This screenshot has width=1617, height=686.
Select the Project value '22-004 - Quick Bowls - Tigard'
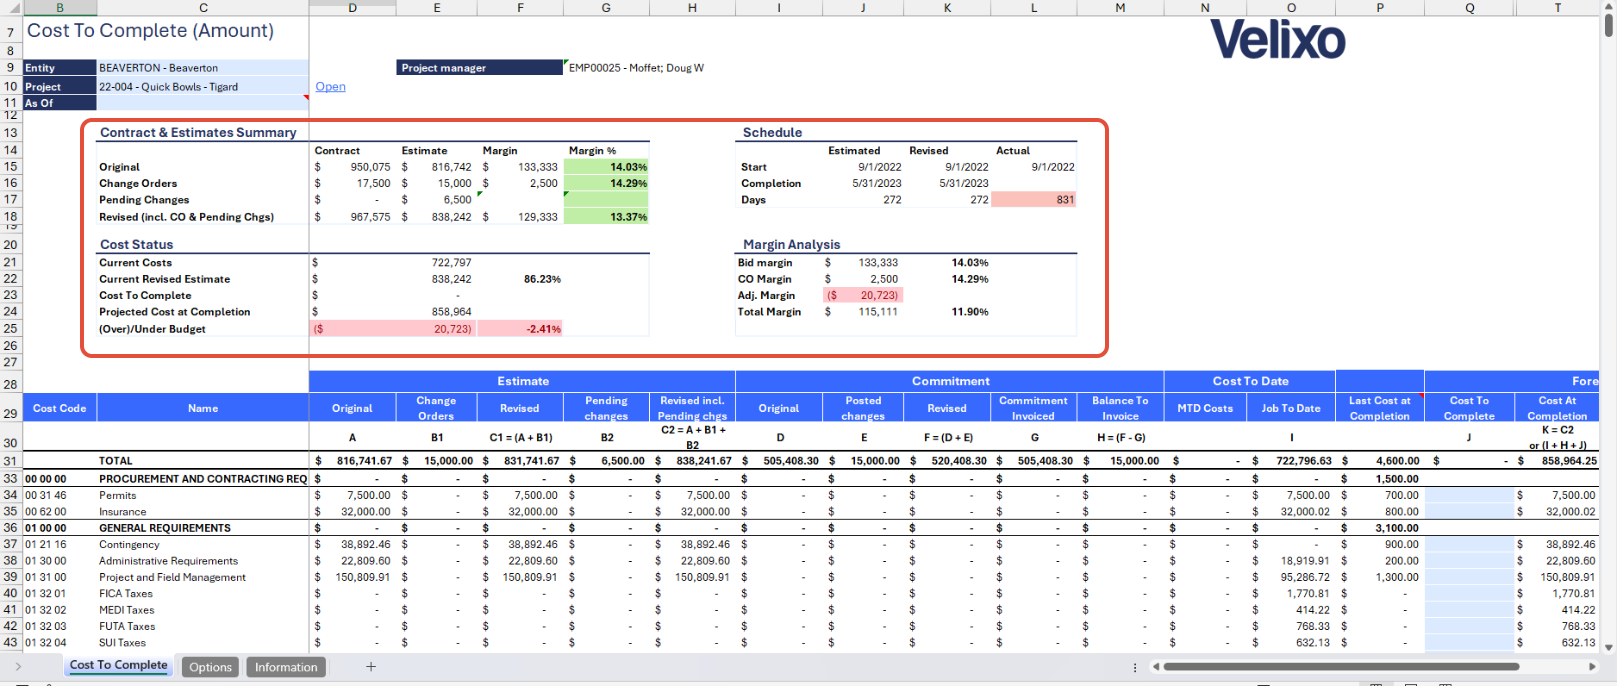[x=203, y=87]
